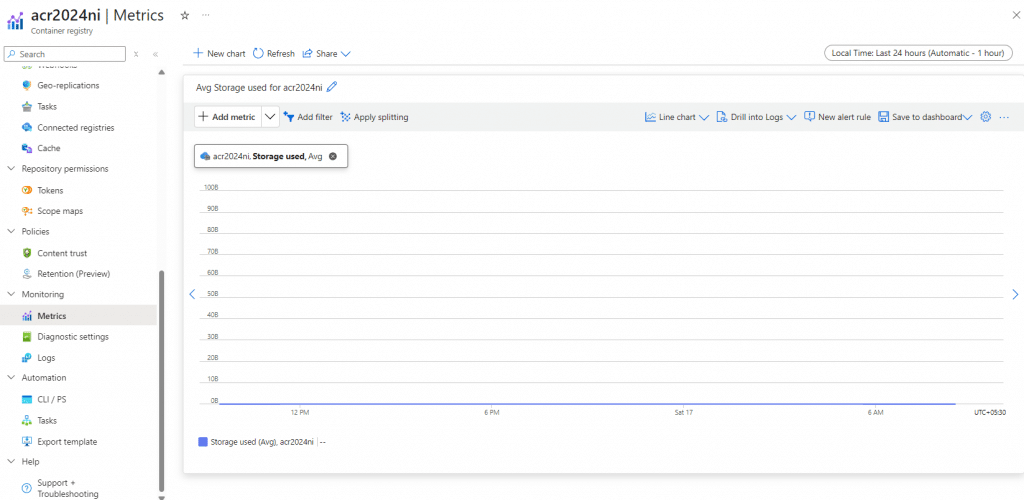The height and width of the screenshot is (500, 1024).
Task: Open Content trust policy page
Action: click(62, 253)
